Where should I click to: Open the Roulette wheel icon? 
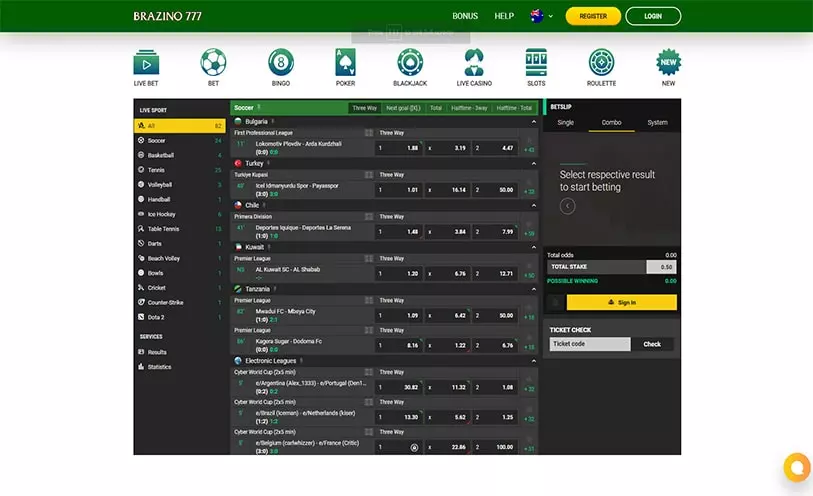pos(601,62)
